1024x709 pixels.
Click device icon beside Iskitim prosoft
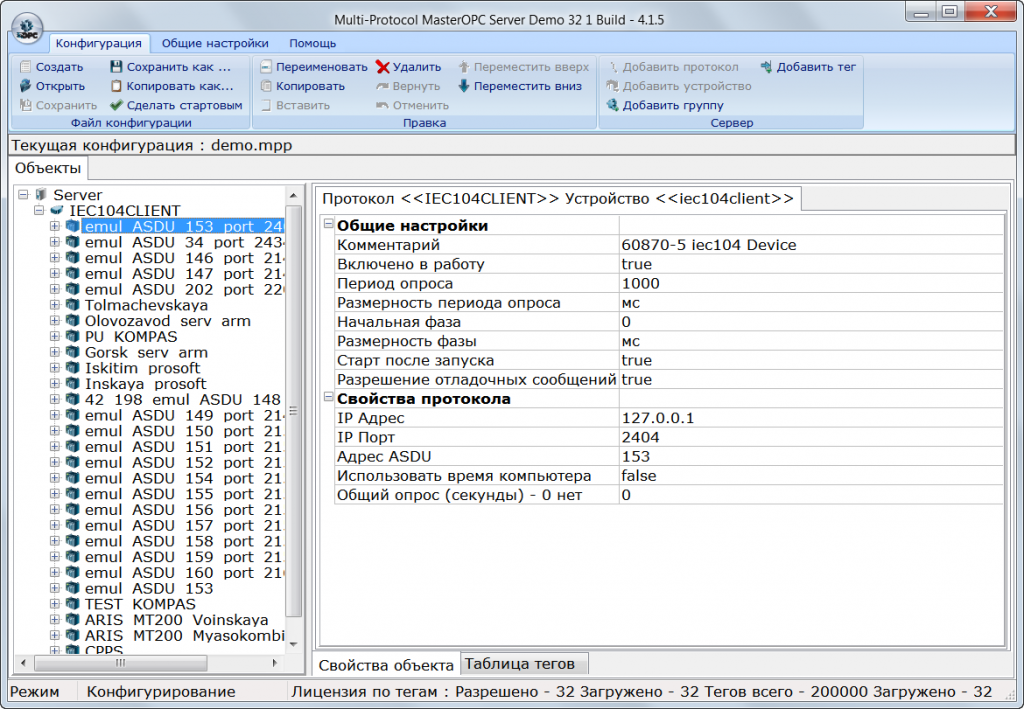point(72,368)
